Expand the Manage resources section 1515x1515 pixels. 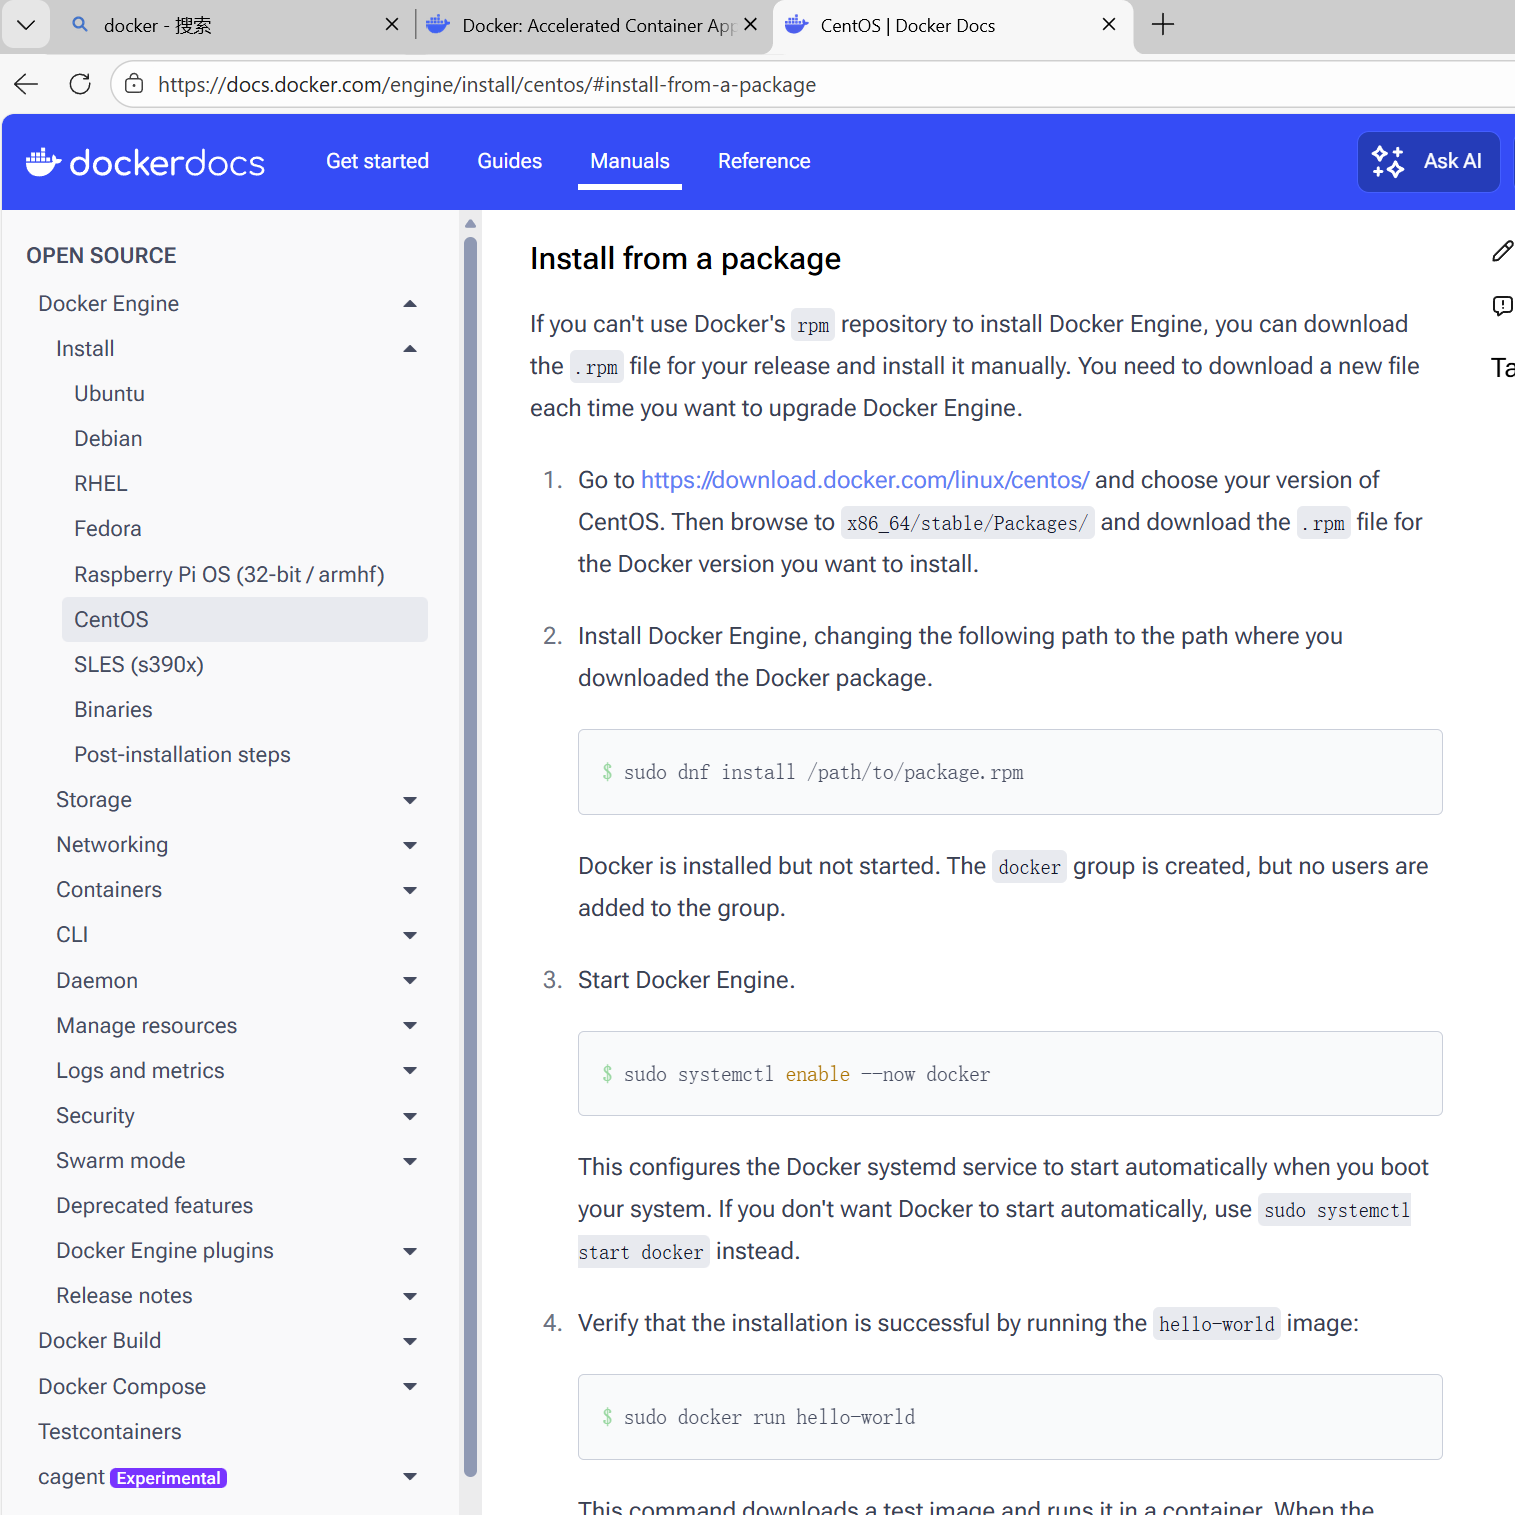[x=410, y=1026]
